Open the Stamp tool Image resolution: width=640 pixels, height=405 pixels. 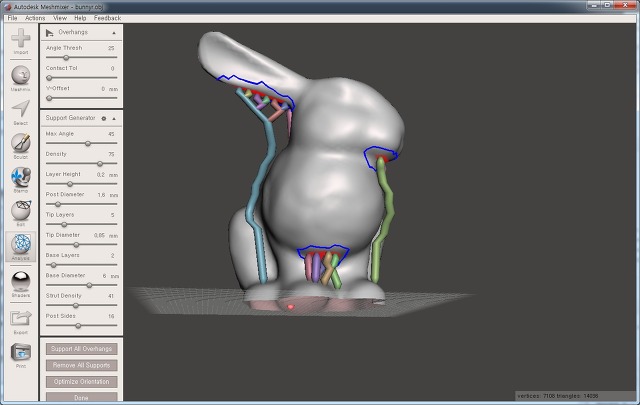(x=20, y=177)
